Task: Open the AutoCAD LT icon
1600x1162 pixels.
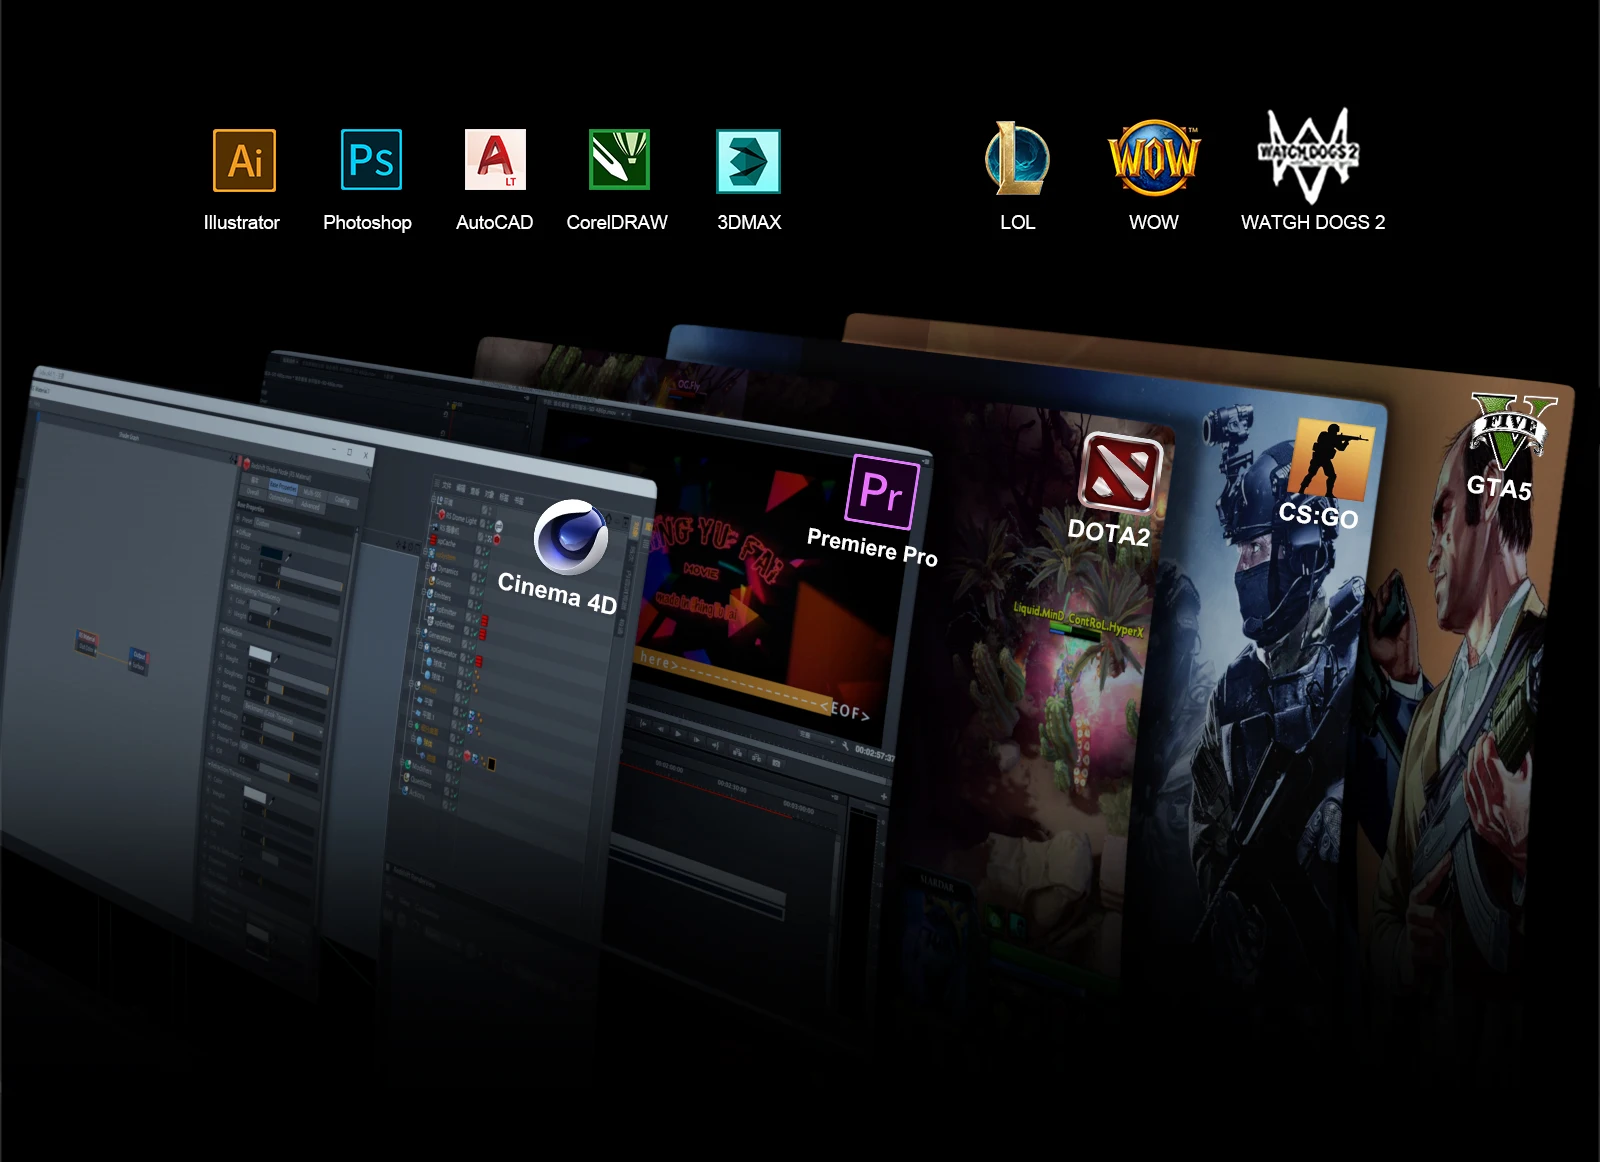Action: click(x=495, y=160)
